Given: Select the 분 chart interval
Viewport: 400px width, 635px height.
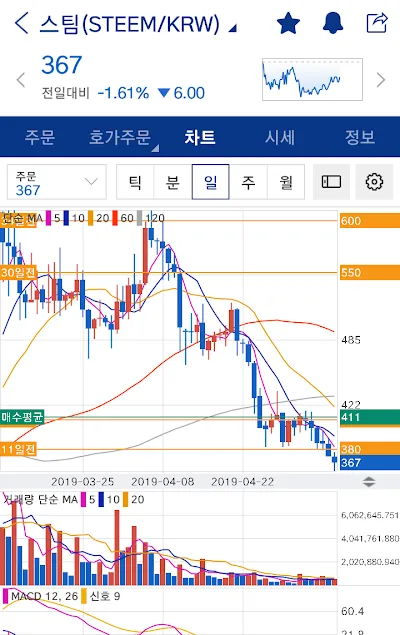Looking at the screenshot, I should pyautogui.click(x=173, y=182).
